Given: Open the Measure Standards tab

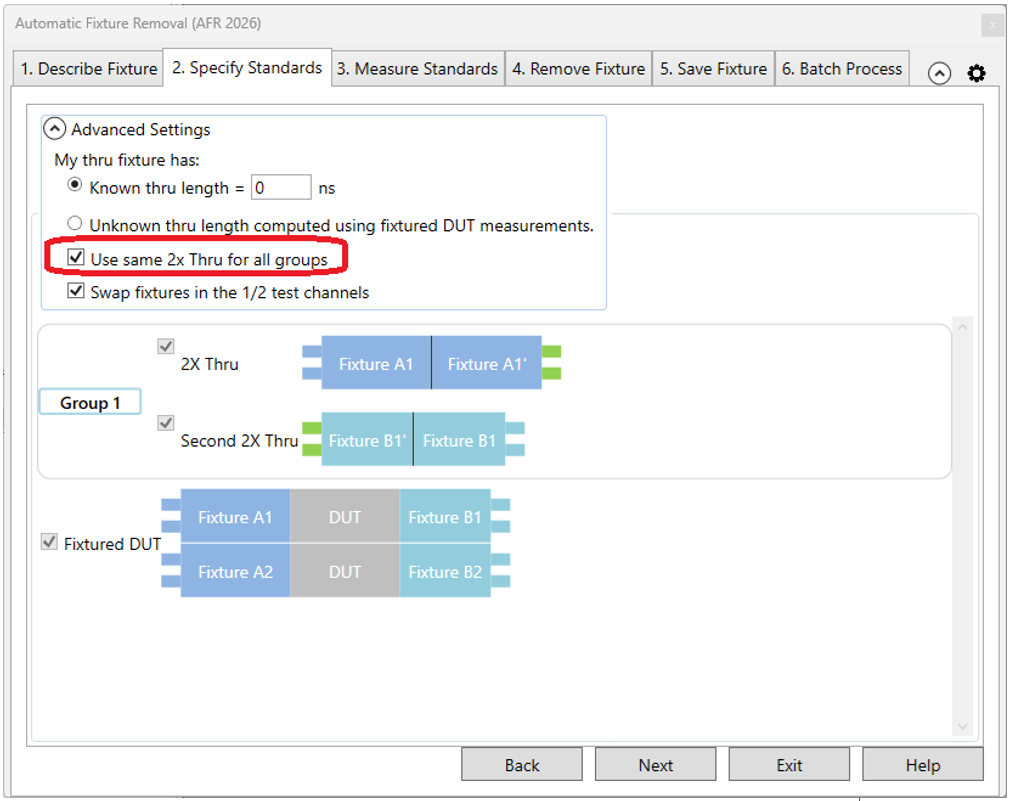Looking at the screenshot, I should [x=417, y=69].
